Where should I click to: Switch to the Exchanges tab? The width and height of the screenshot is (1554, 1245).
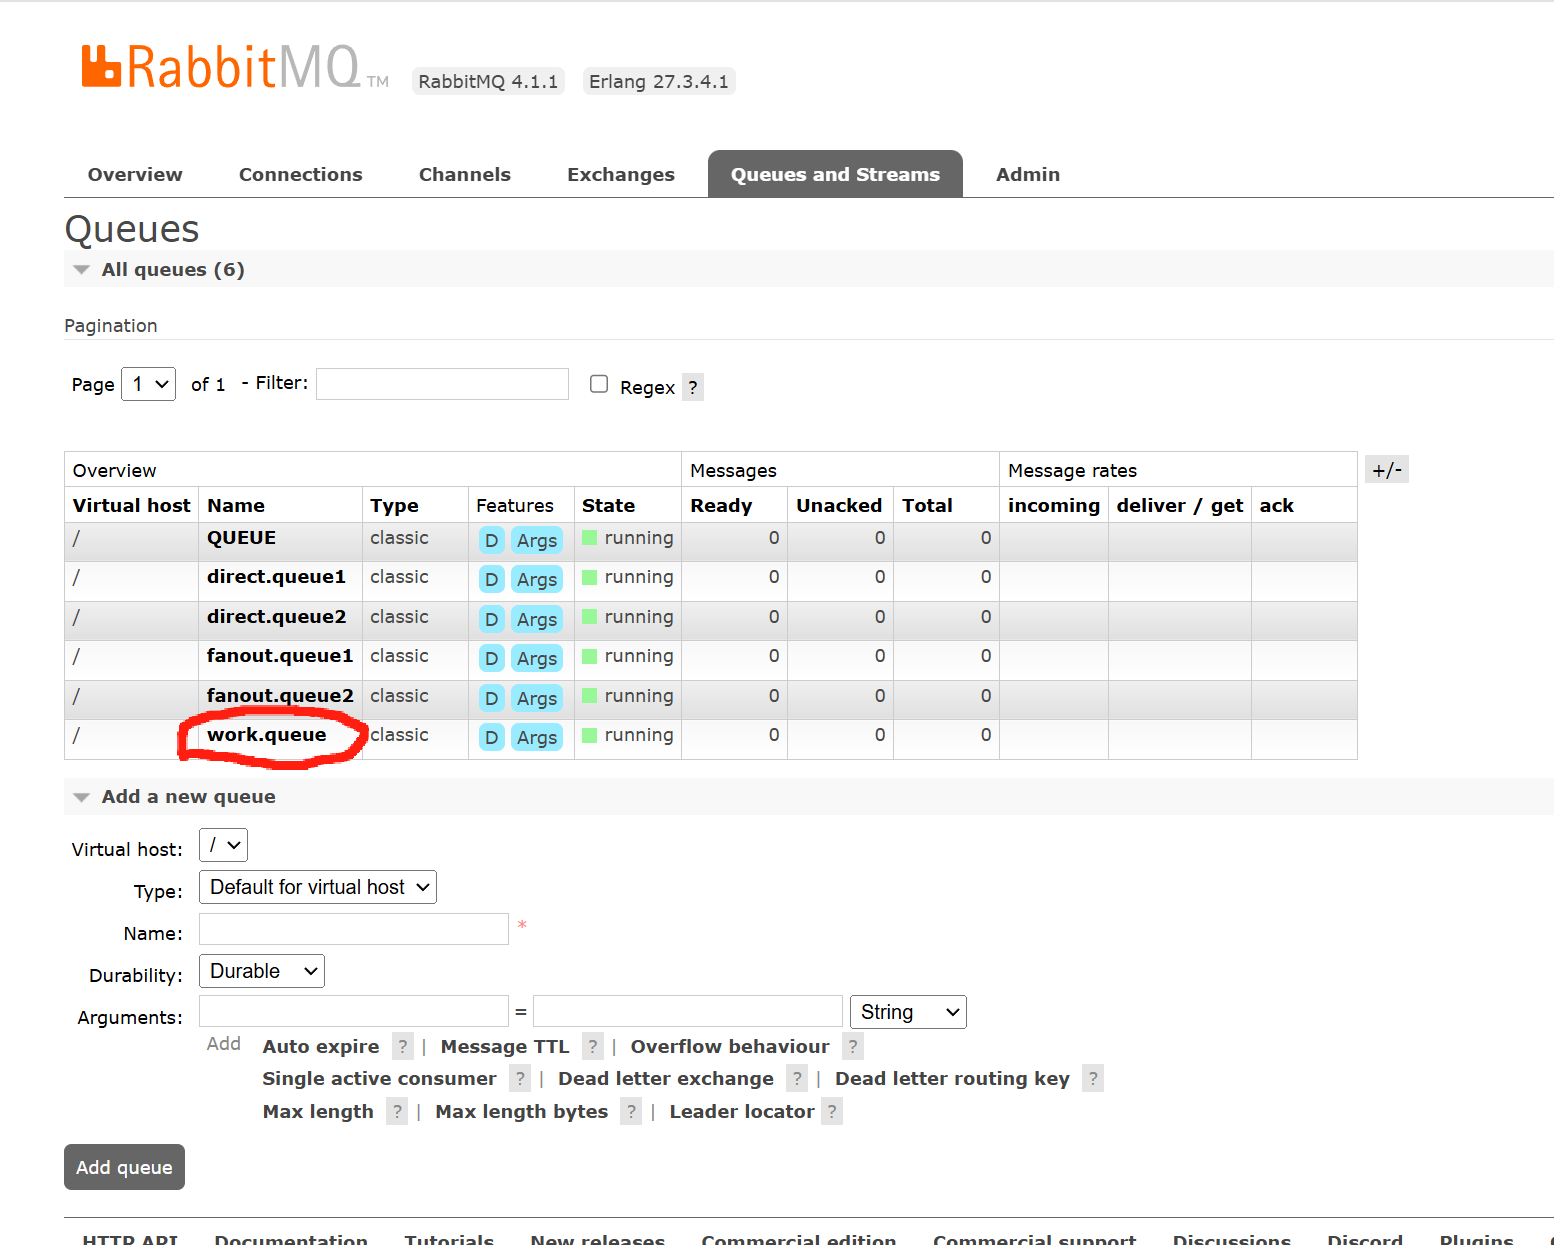point(620,173)
